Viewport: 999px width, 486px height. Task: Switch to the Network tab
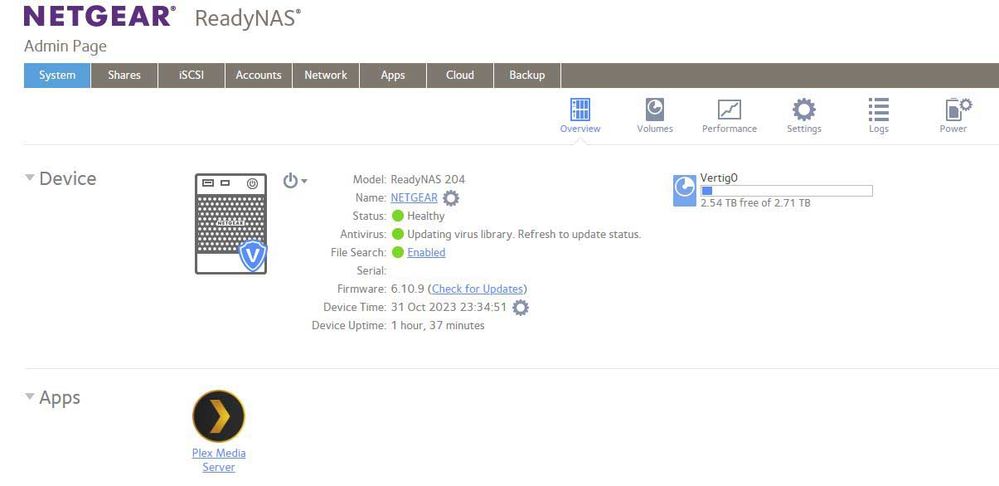coord(326,75)
